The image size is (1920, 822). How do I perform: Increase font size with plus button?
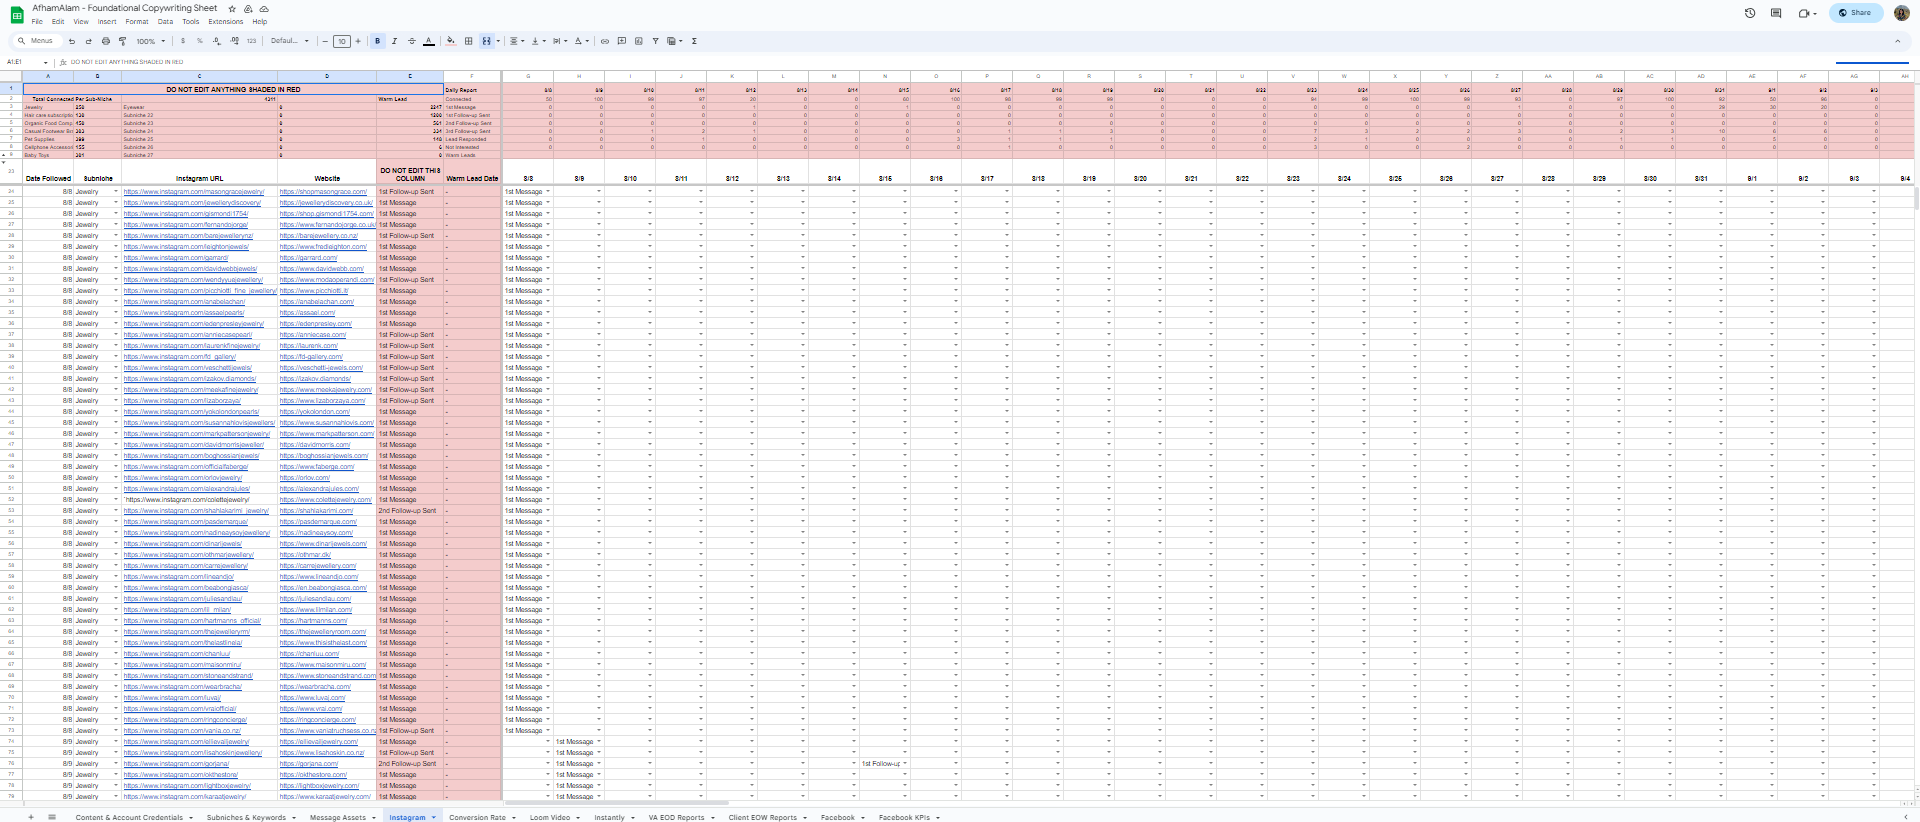point(358,41)
